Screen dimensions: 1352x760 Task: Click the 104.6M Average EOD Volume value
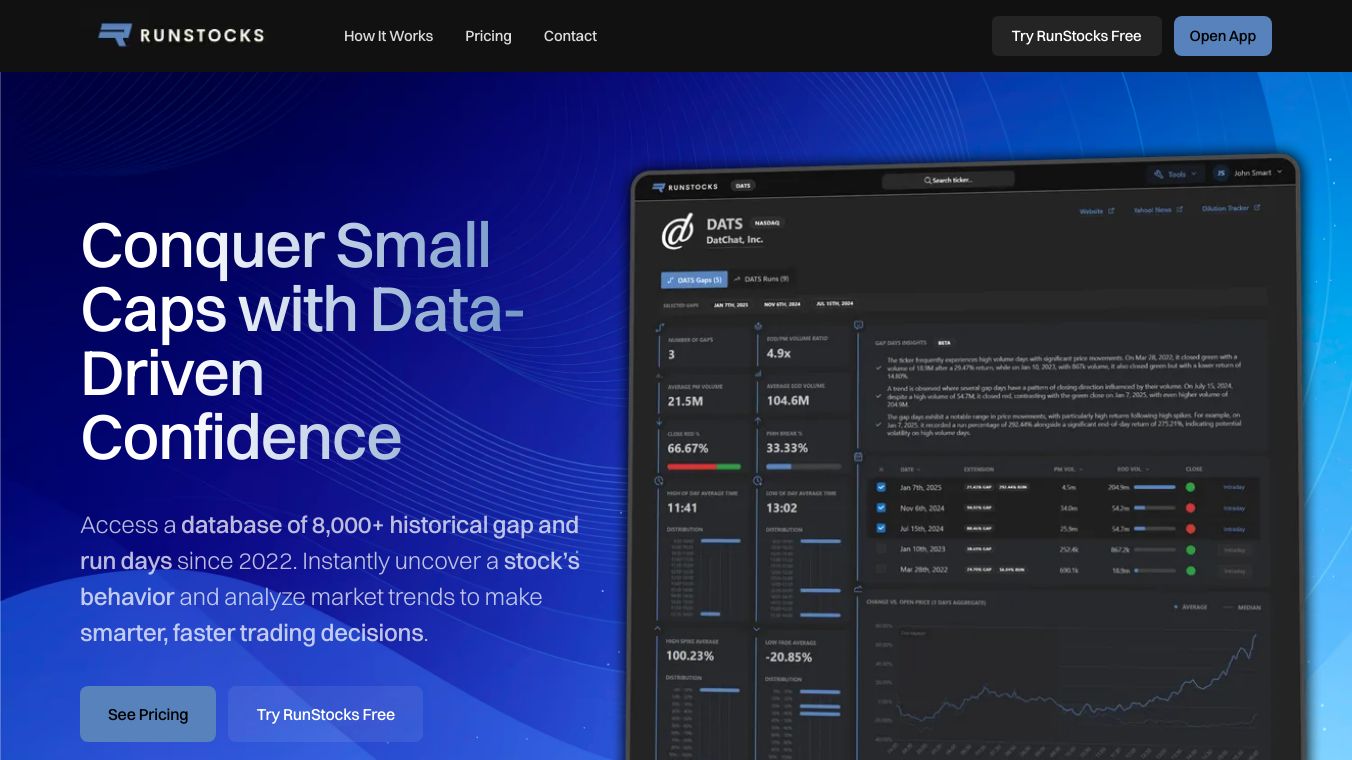pos(787,400)
